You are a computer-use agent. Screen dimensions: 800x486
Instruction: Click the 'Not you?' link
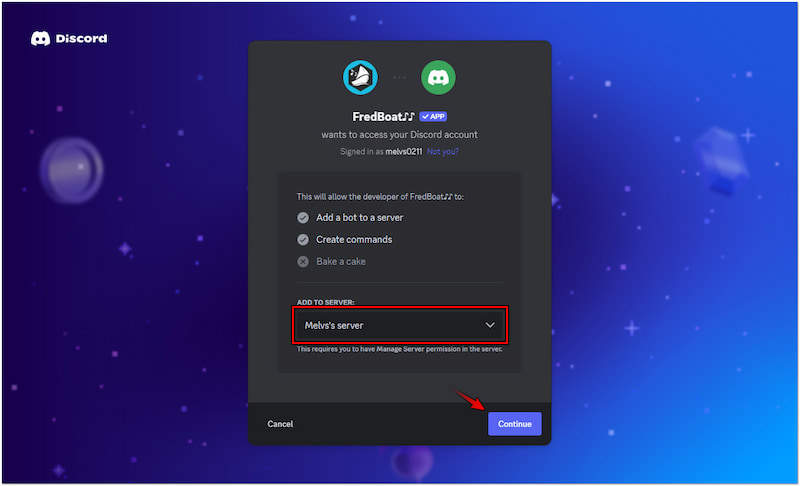443,151
